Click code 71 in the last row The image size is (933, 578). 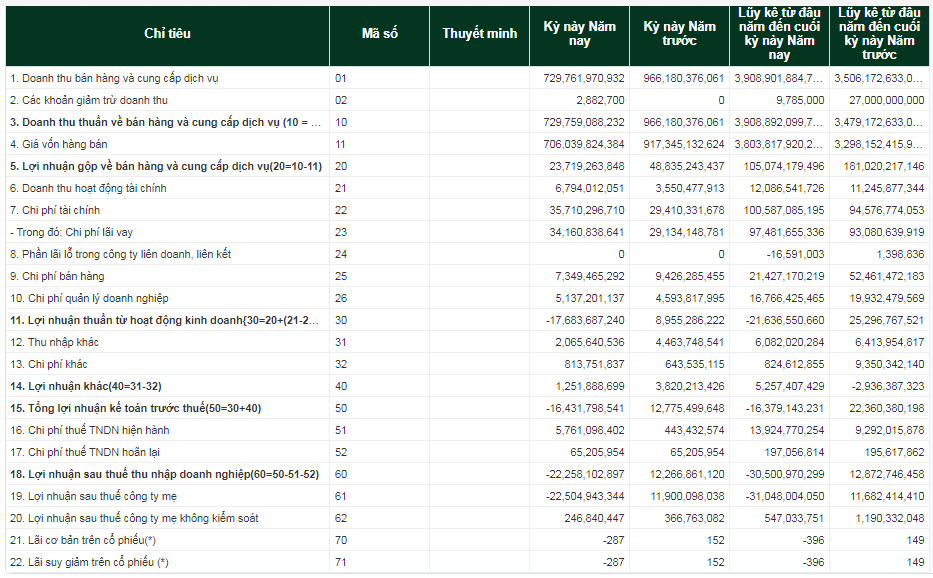click(x=341, y=563)
